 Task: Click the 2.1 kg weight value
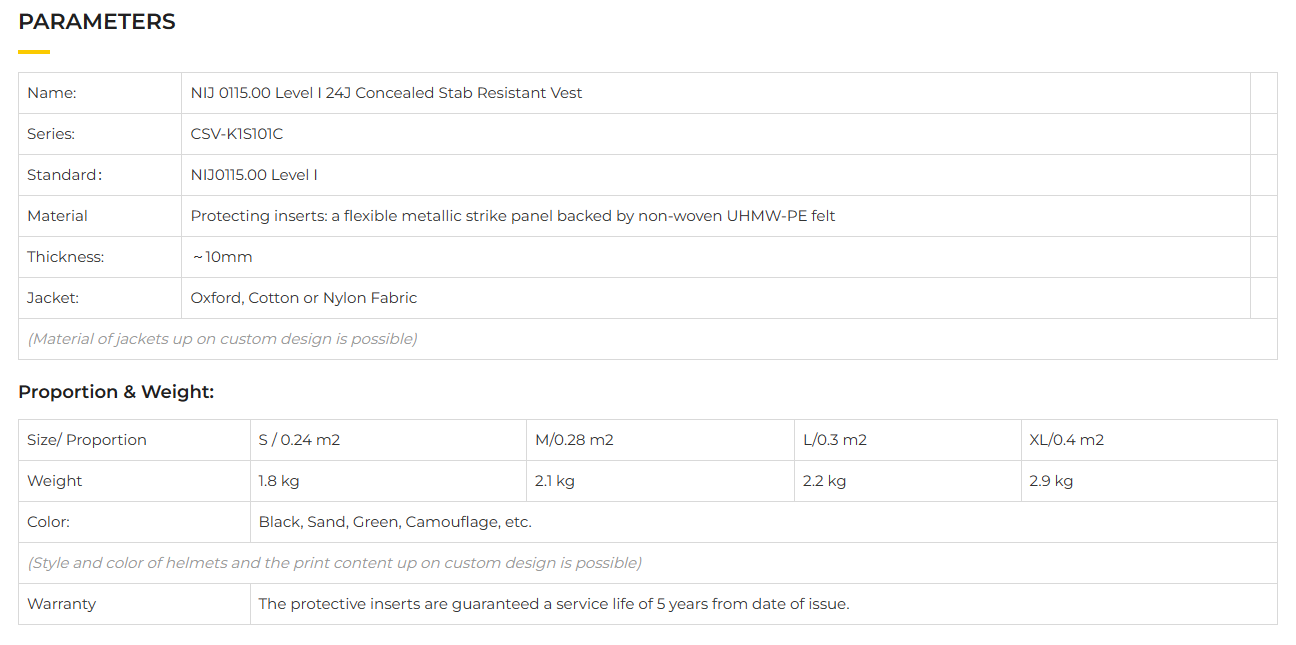555,481
